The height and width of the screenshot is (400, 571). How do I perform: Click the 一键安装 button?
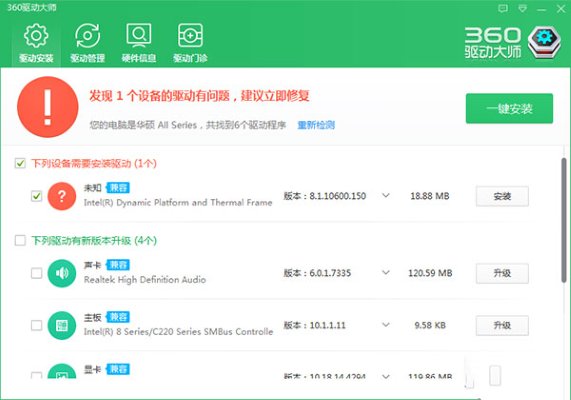click(x=509, y=108)
